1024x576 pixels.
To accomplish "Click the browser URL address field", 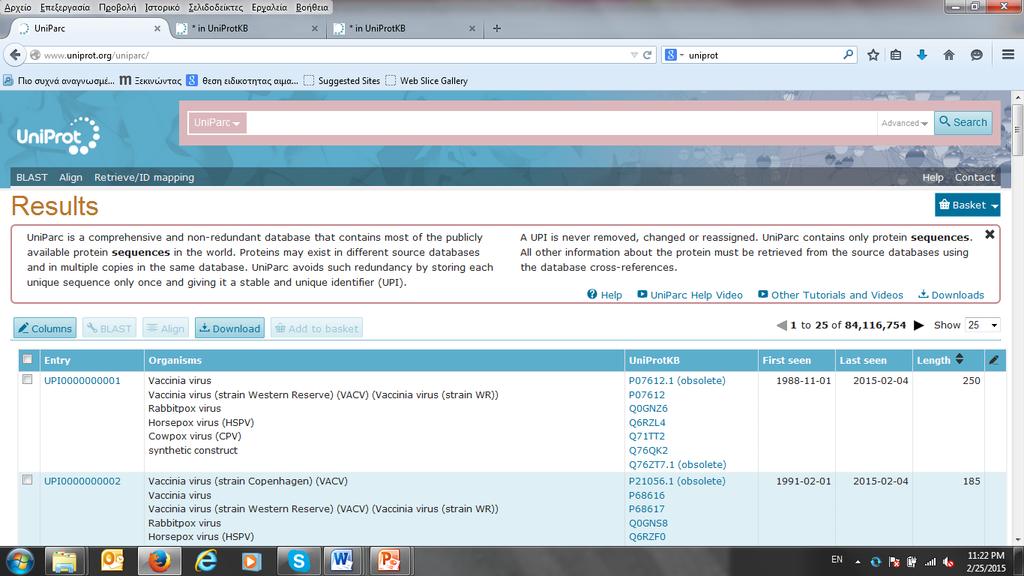I will point(333,56).
